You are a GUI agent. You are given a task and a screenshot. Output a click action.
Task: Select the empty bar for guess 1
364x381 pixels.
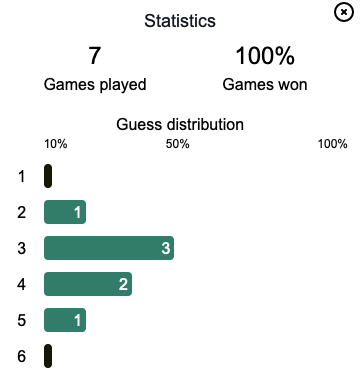point(48,176)
